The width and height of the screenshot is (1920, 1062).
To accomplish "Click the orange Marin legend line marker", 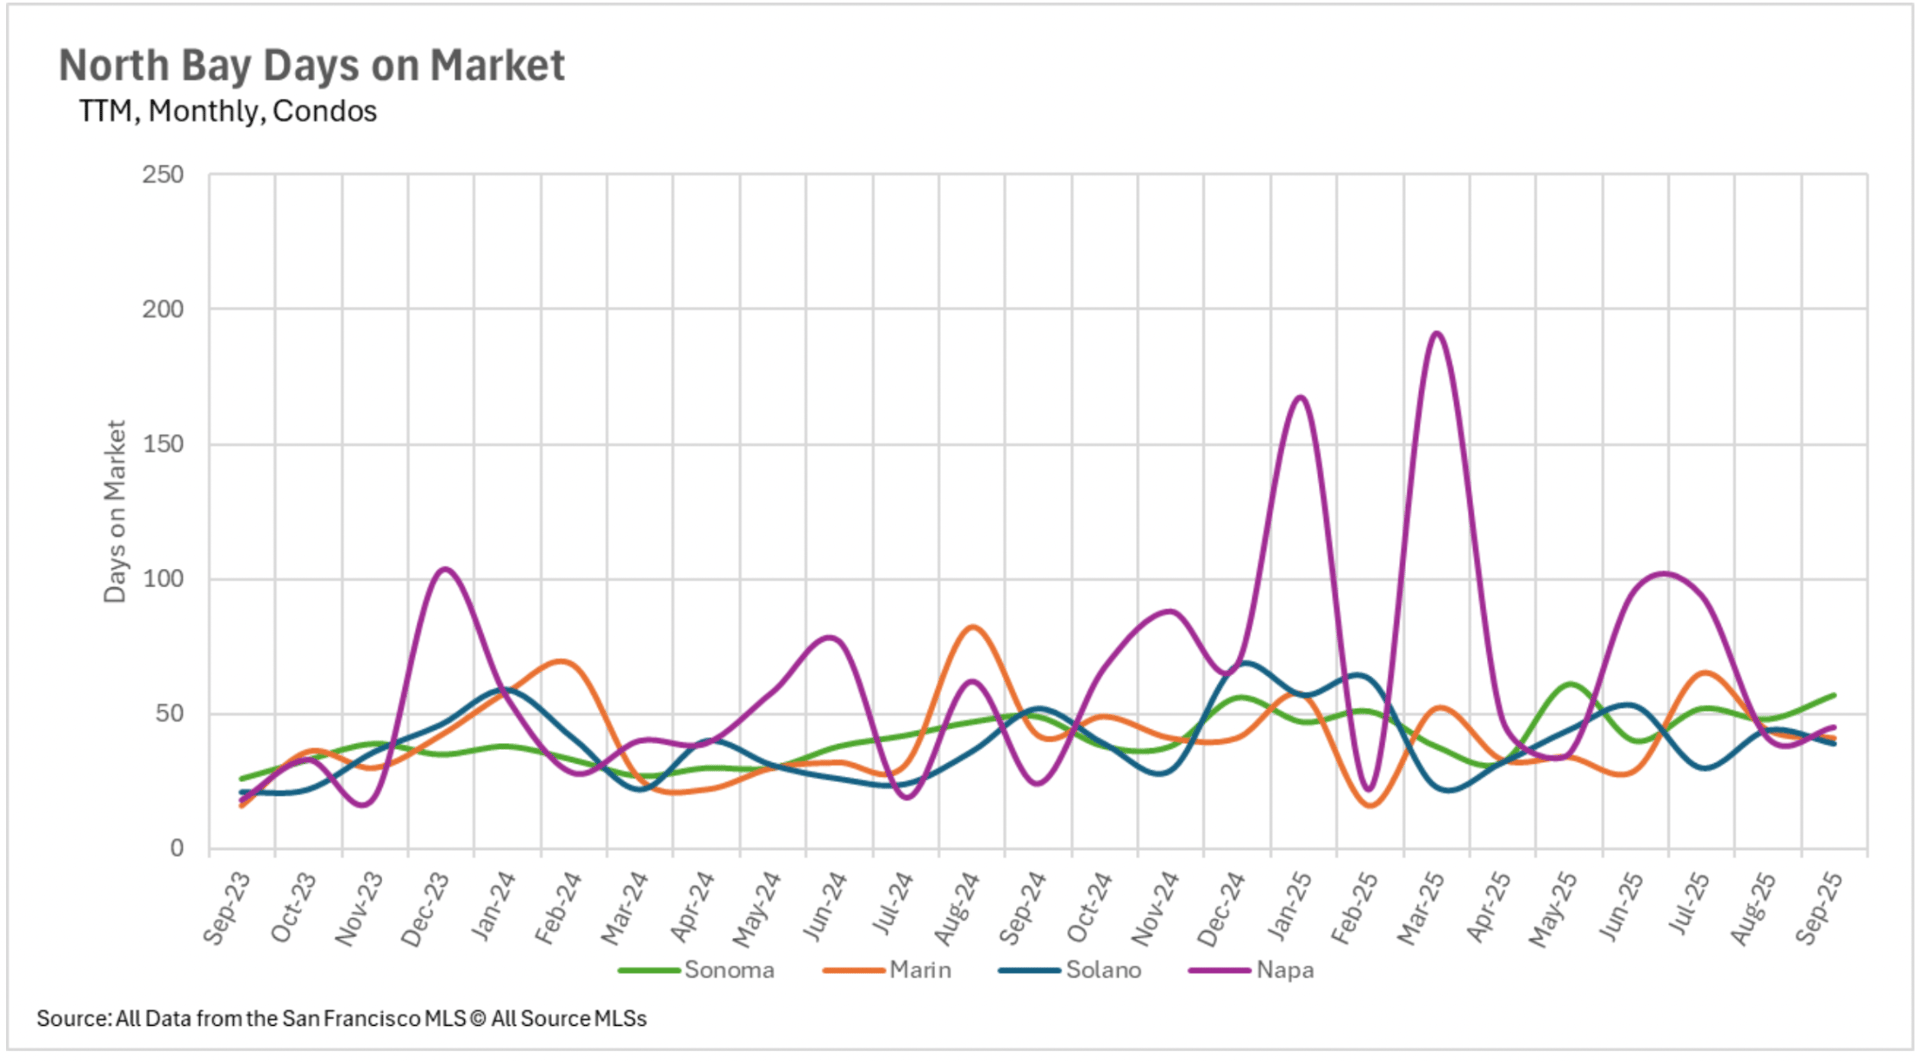I will click(x=853, y=971).
